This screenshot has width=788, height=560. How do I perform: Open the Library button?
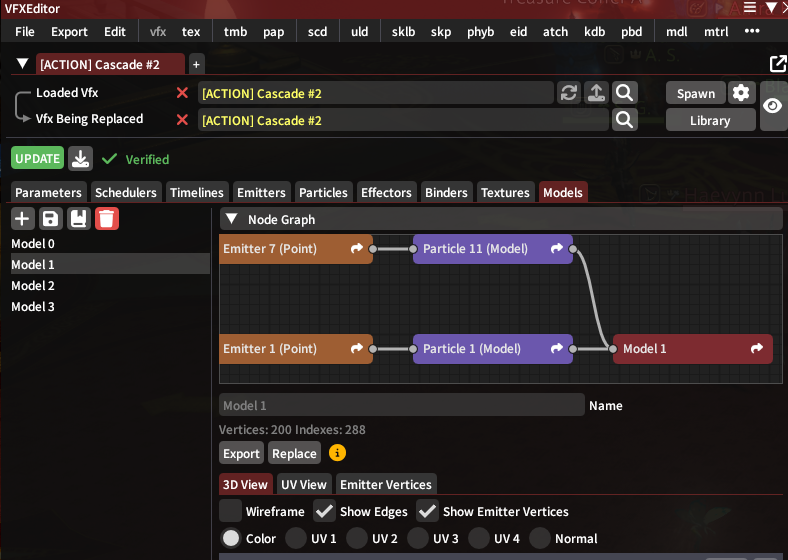(710, 120)
